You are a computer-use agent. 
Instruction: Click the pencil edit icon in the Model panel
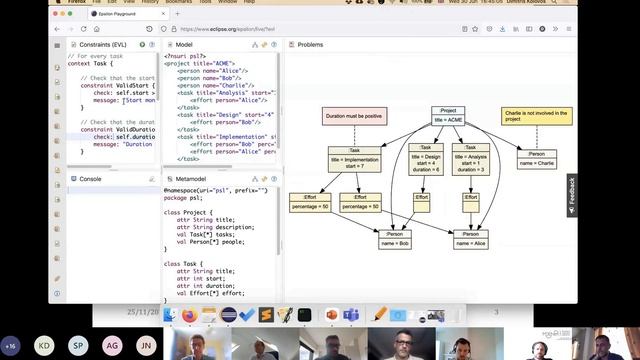pos(264,44)
